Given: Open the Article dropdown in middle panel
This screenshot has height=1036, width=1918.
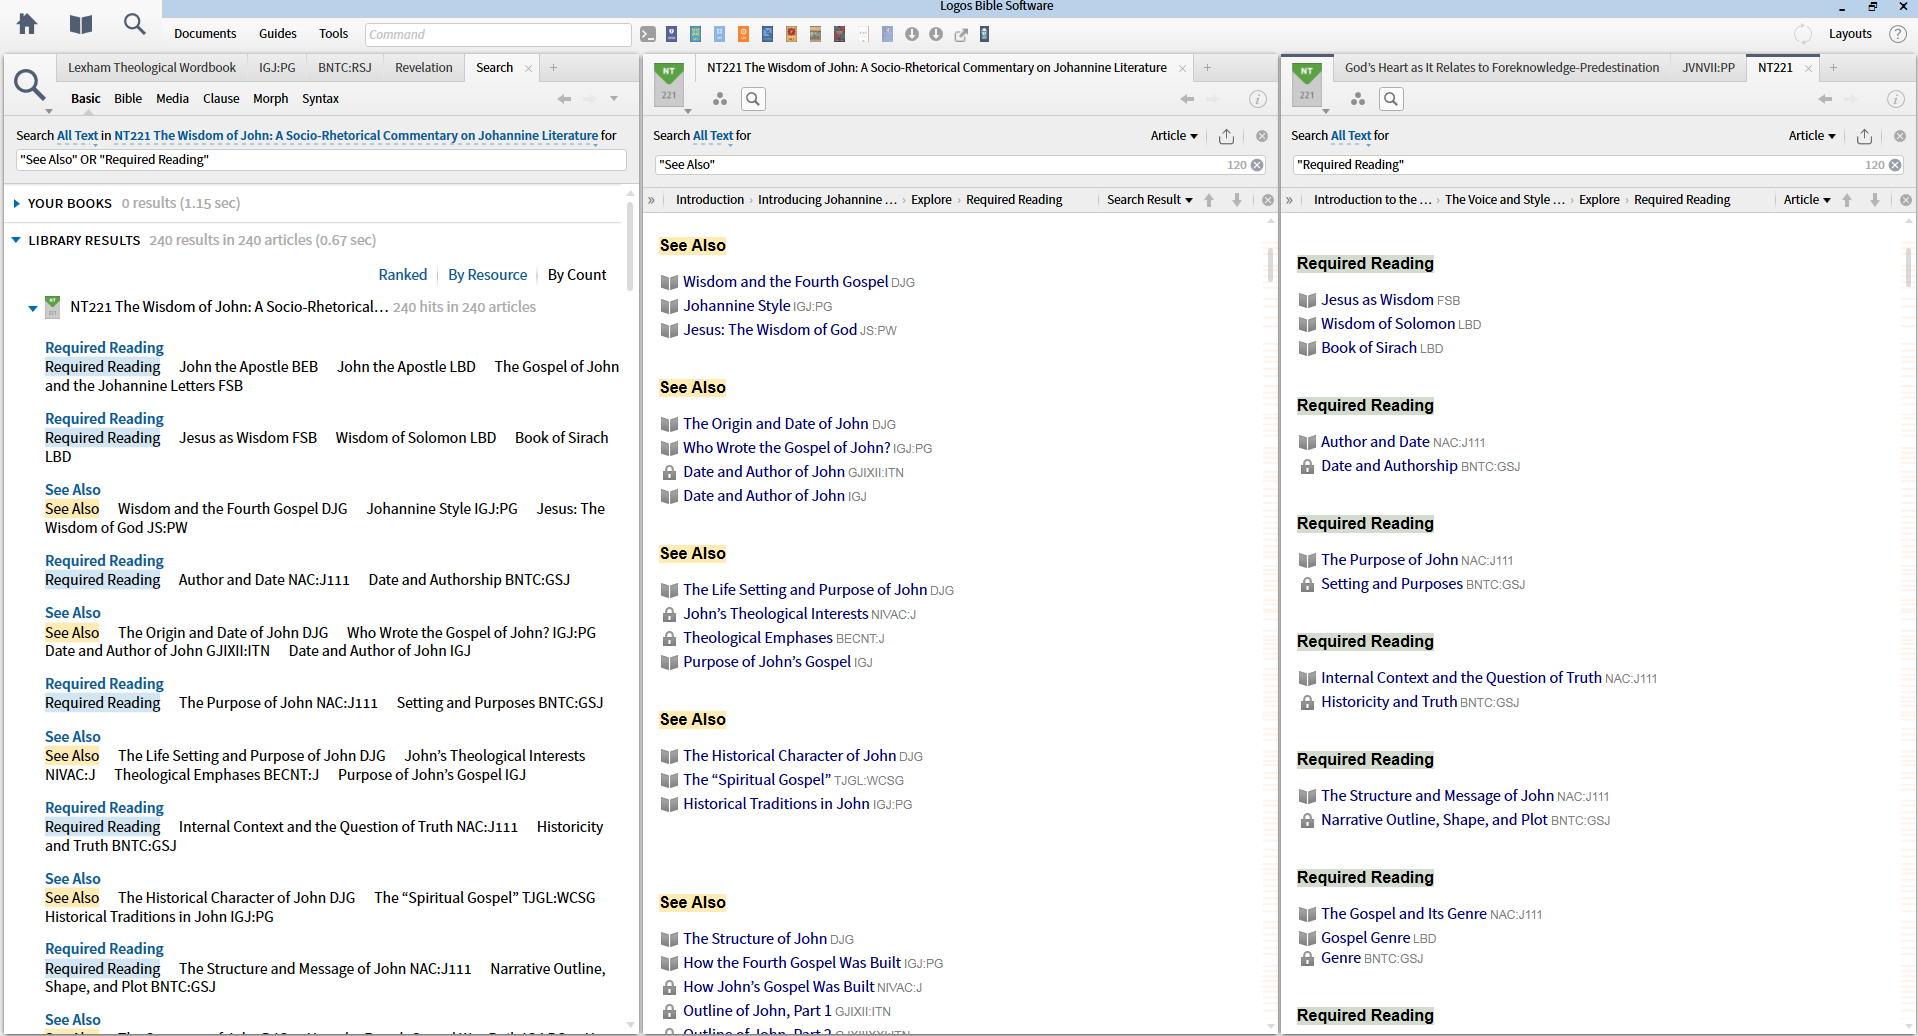Looking at the screenshot, I should click(1174, 136).
